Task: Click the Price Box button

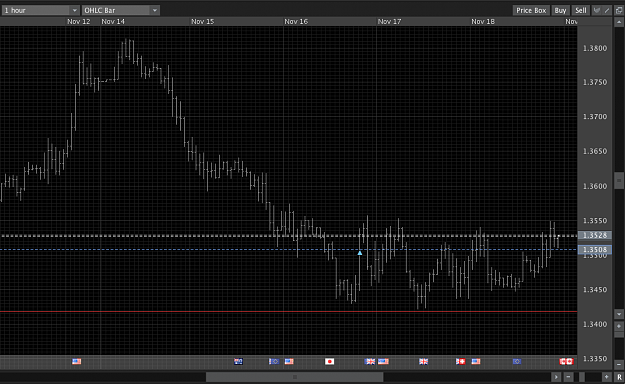Action: pos(531,10)
